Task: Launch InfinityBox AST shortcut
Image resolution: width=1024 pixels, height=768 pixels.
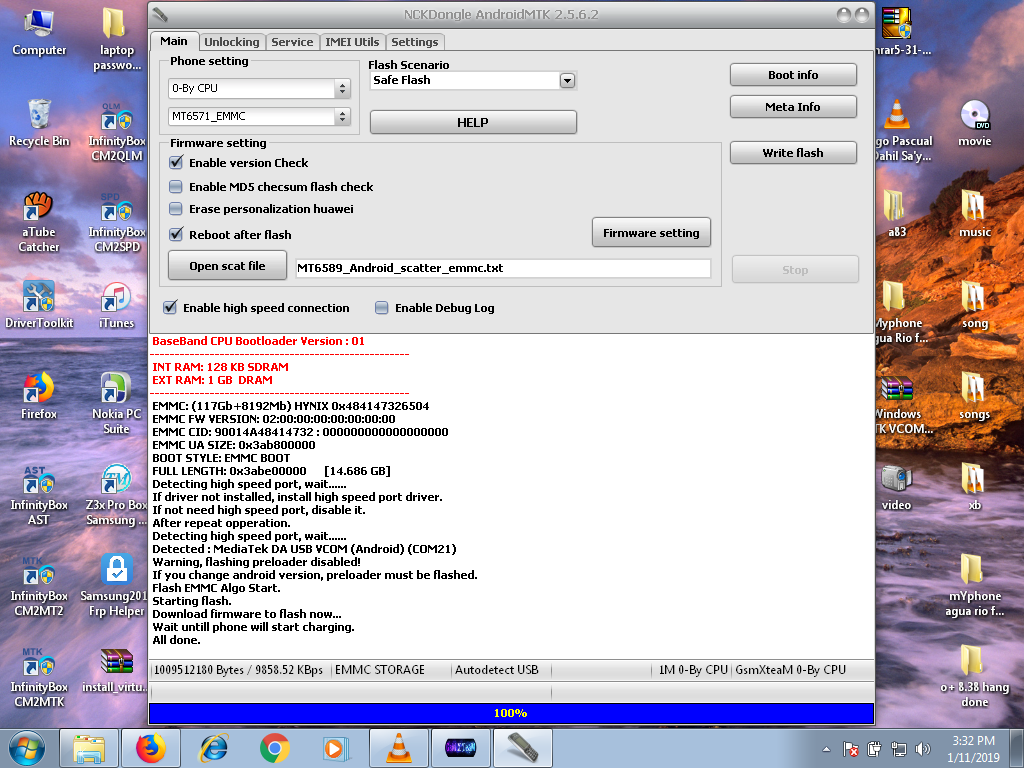Action: (x=39, y=495)
